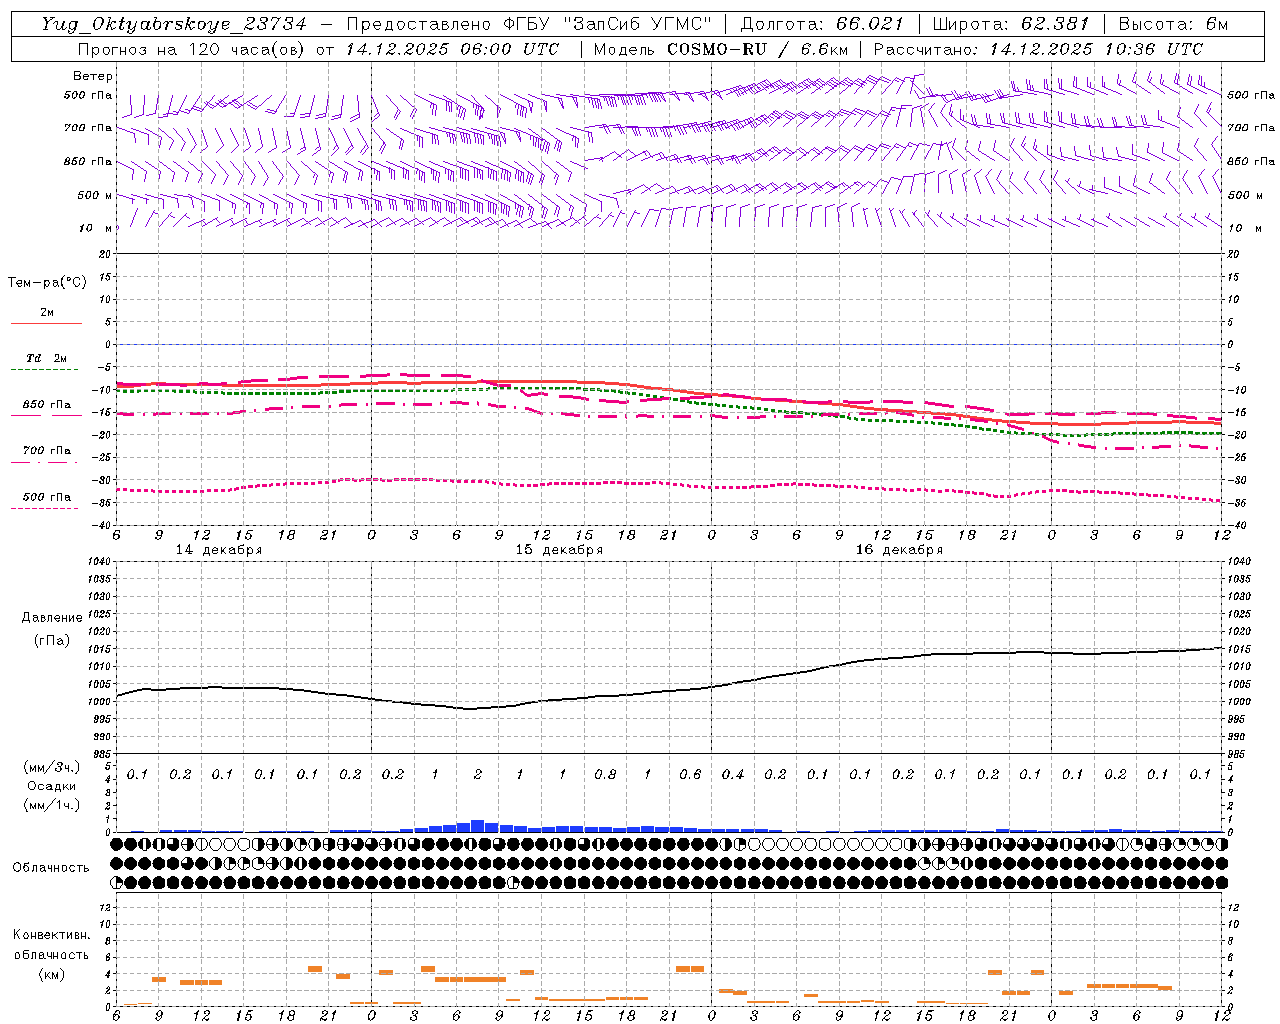This screenshot has width=1280, height=1024.
Task: Click the 500 гПа temperature legend line sample
Action: 46,508
